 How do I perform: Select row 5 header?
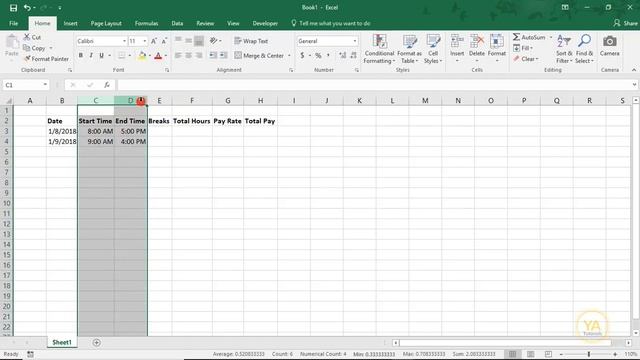coord(7,152)
